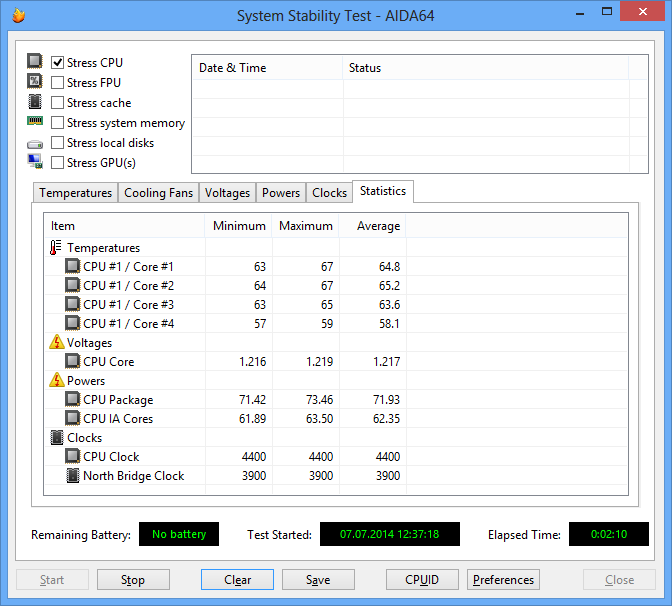Click the CPU chip icon beside Stress CPU
The height and width of the screenshot is (606, 672).
pyautogui.click(x=35, y=61)
